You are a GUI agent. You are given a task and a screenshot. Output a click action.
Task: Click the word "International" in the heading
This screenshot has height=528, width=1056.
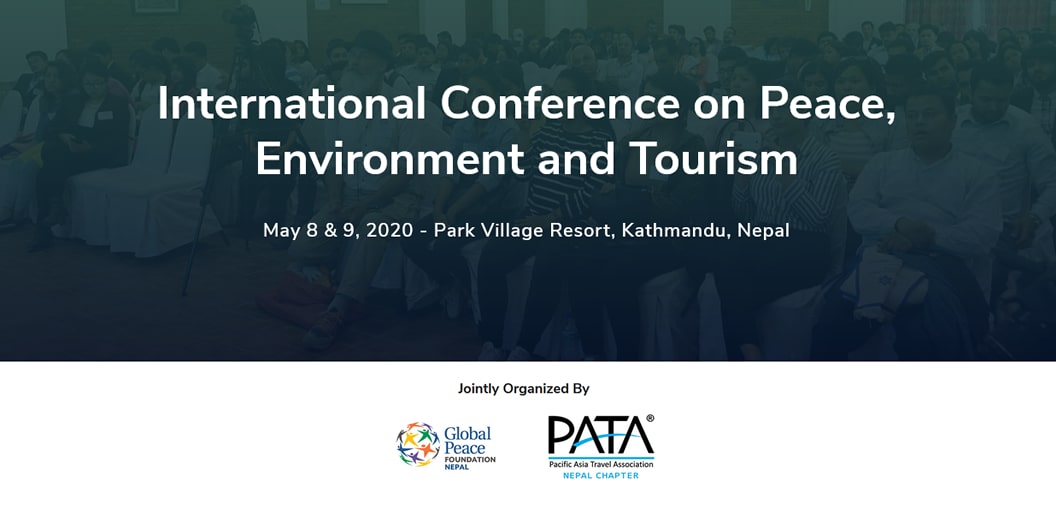292,104
